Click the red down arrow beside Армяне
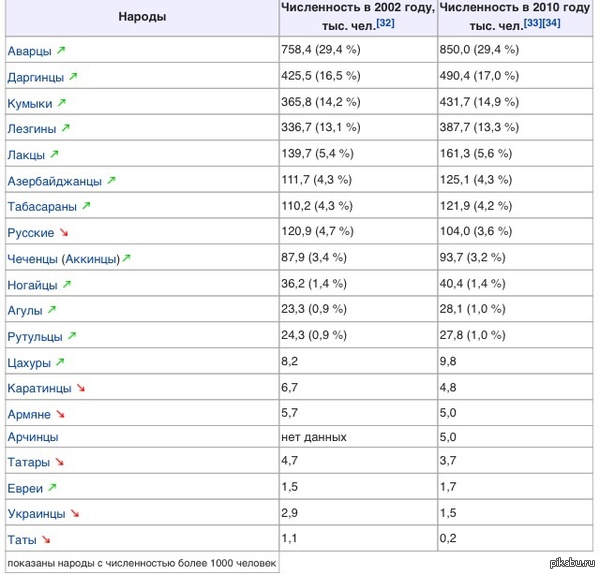 60,413
